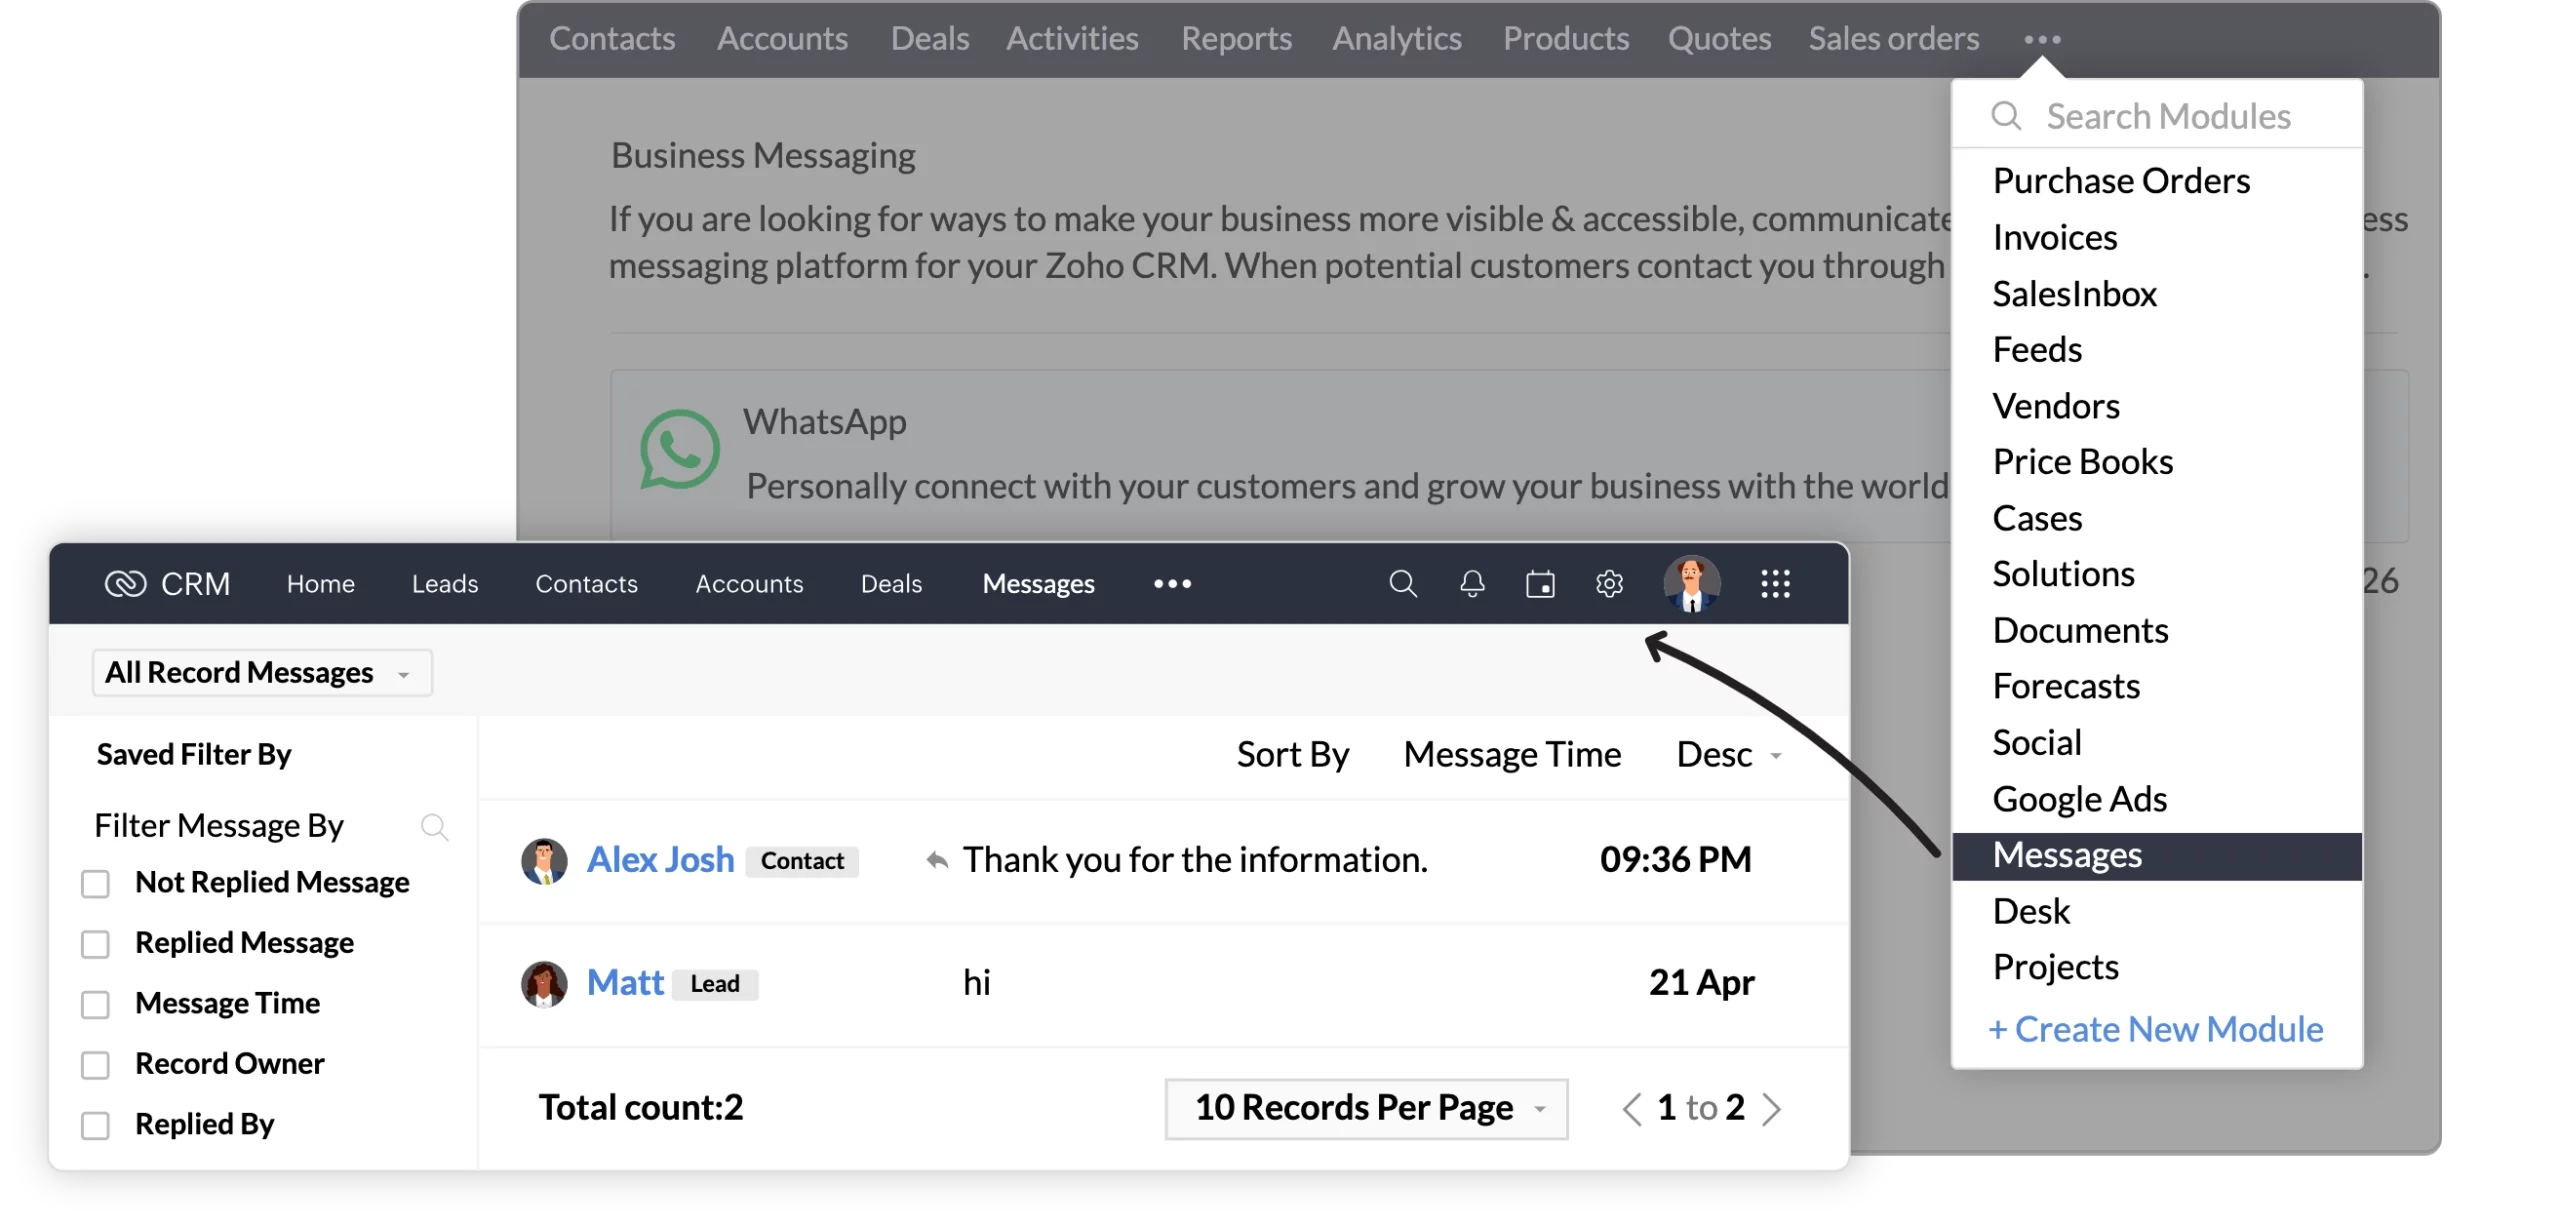
Task: Open the 'Deals' tab in the background window
Action: click(x=929, y=39)
